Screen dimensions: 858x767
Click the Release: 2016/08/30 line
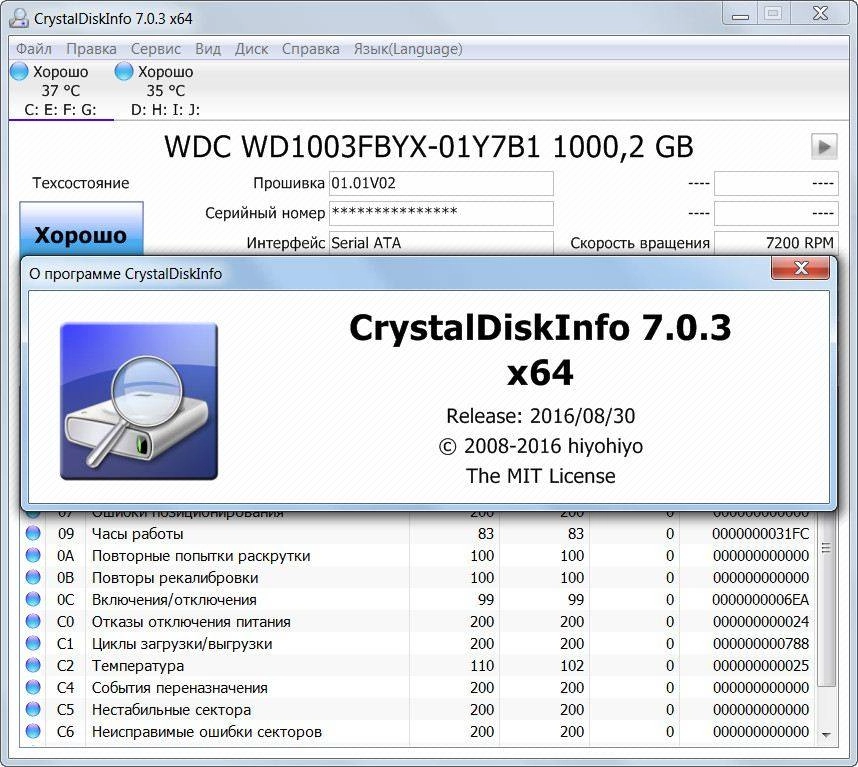pyautogui.click(x=541, y=416)
